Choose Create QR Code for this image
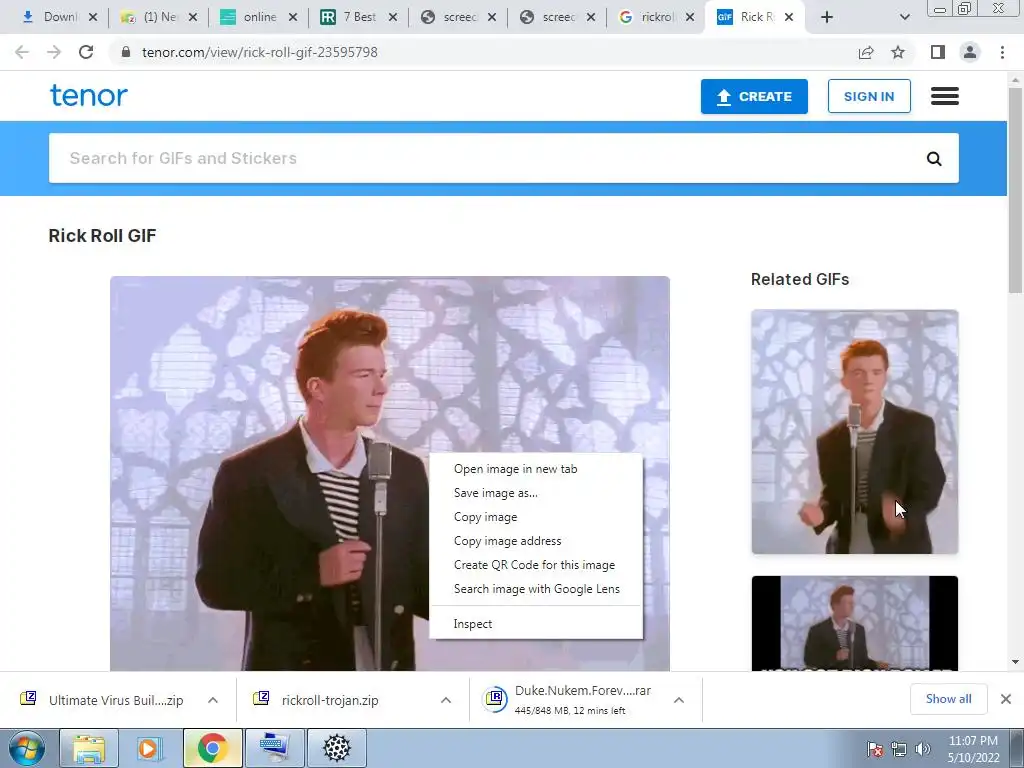 pyautogui.click(x=536, y=565)
